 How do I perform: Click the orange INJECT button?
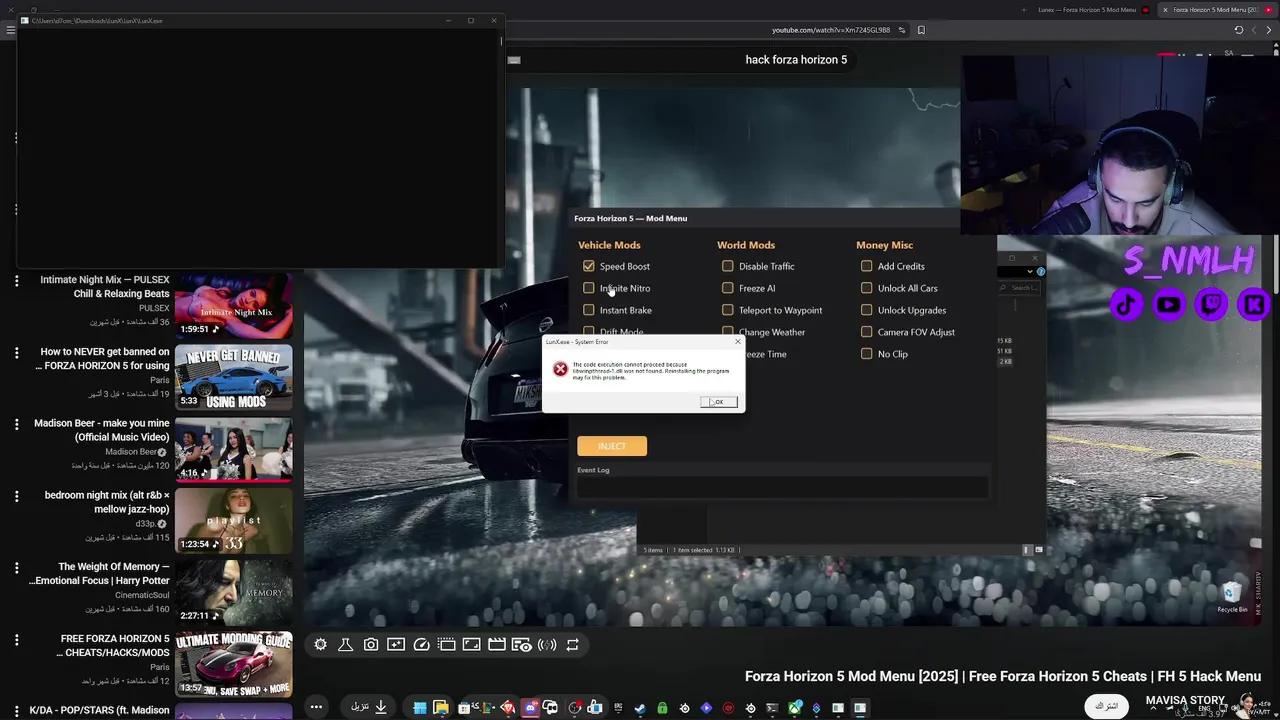(x=612, y=446)
